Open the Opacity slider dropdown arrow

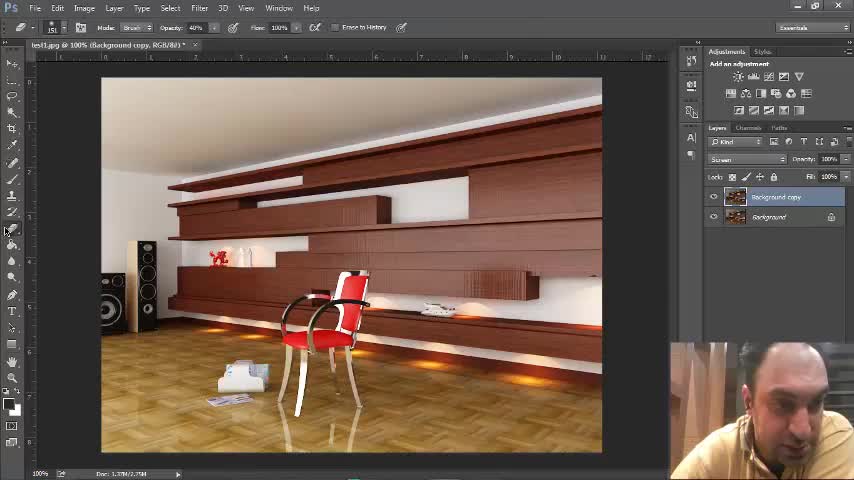215,28
